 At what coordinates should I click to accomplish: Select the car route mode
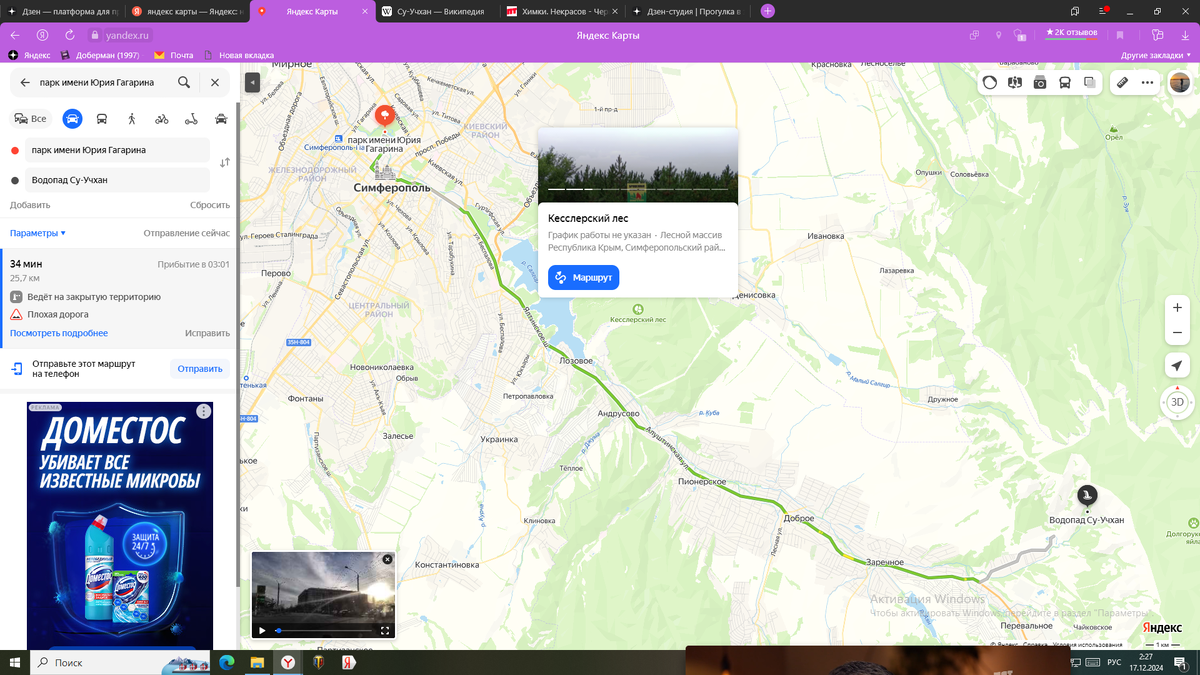point(72,118)
